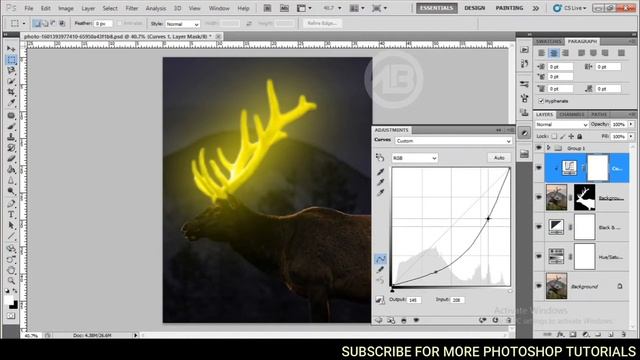The image size is (640, 360).
Task: Select the Hand tool
Action: (x=11, y=270)
